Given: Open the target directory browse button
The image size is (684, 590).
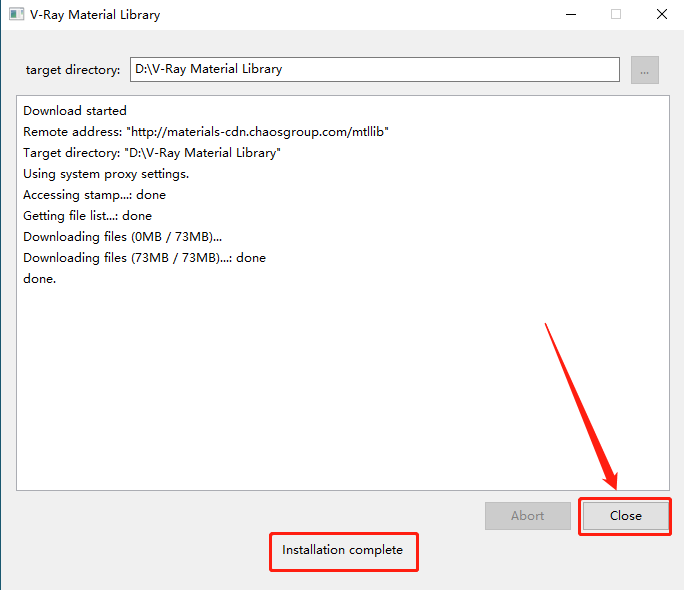Looking at the screenshot, I should pyautogui.click(x=644, y=70).
